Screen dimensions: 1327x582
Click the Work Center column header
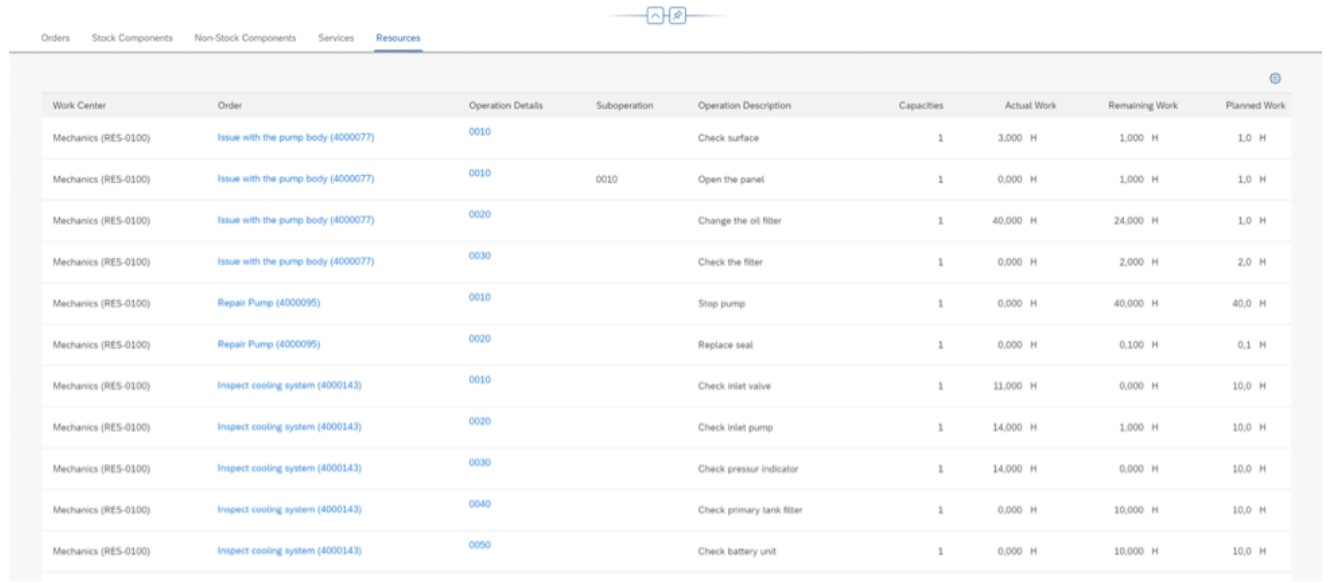80,105
